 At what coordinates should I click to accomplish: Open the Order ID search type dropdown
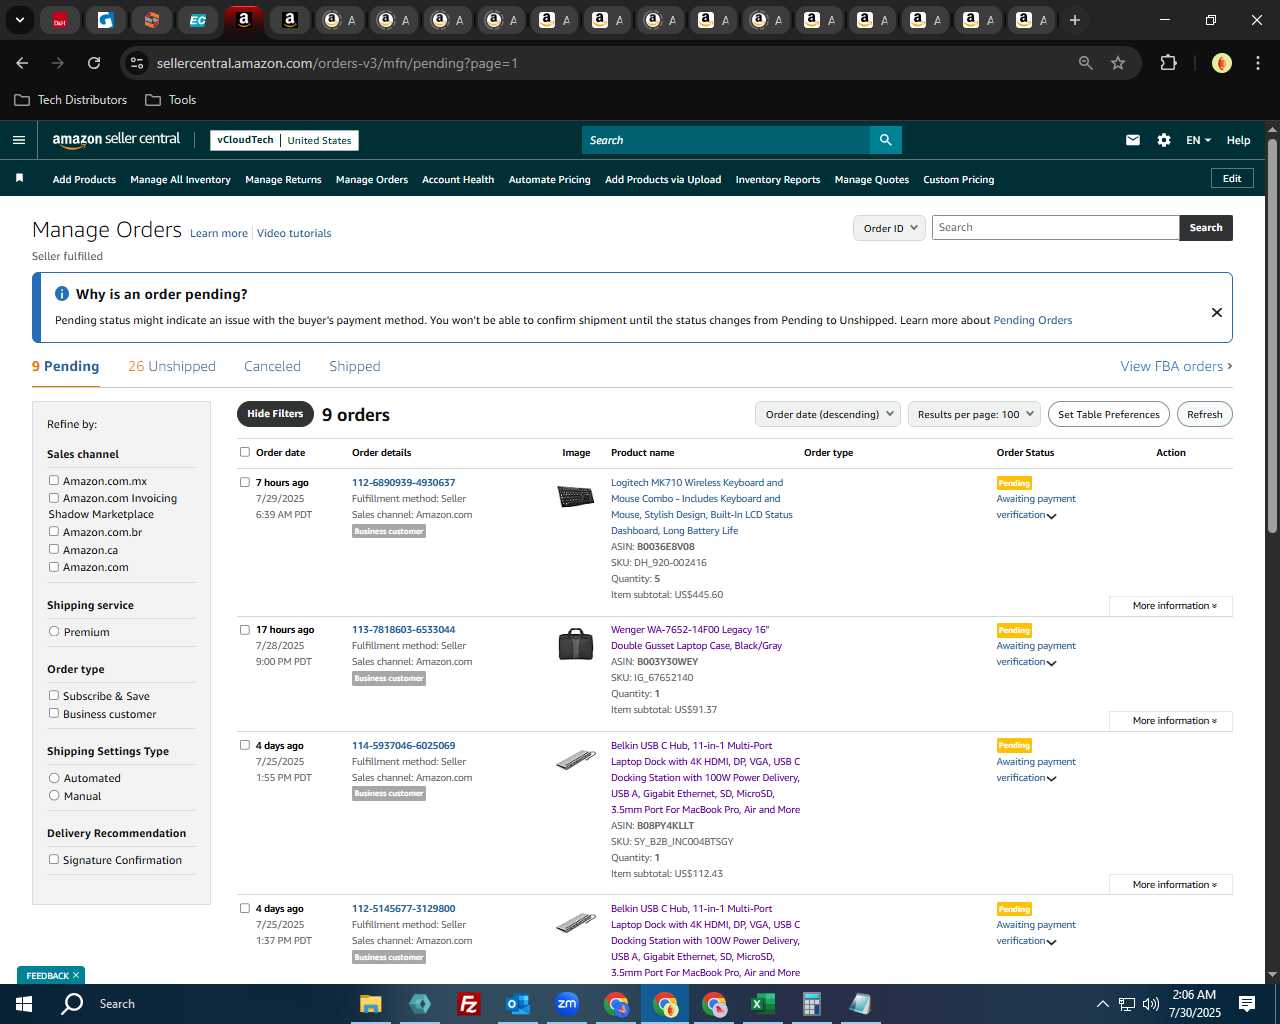[x=889, y=228]
